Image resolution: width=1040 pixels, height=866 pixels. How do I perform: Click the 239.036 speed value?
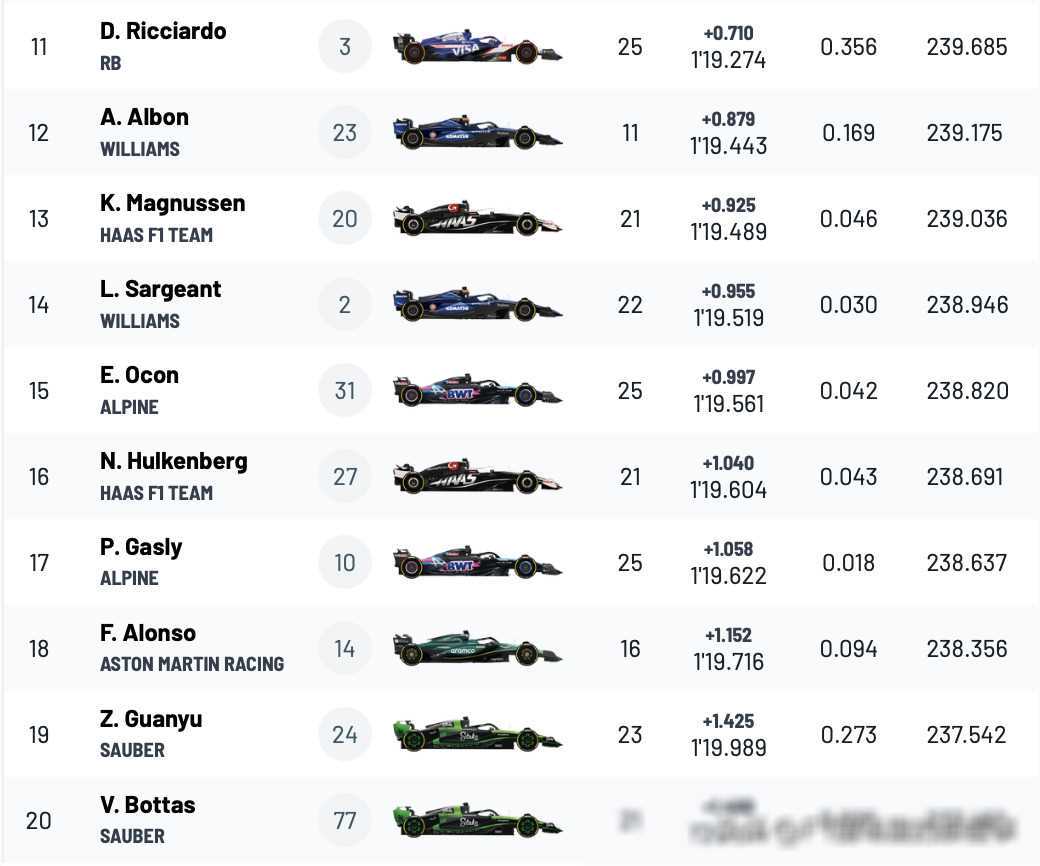(966, 219)
